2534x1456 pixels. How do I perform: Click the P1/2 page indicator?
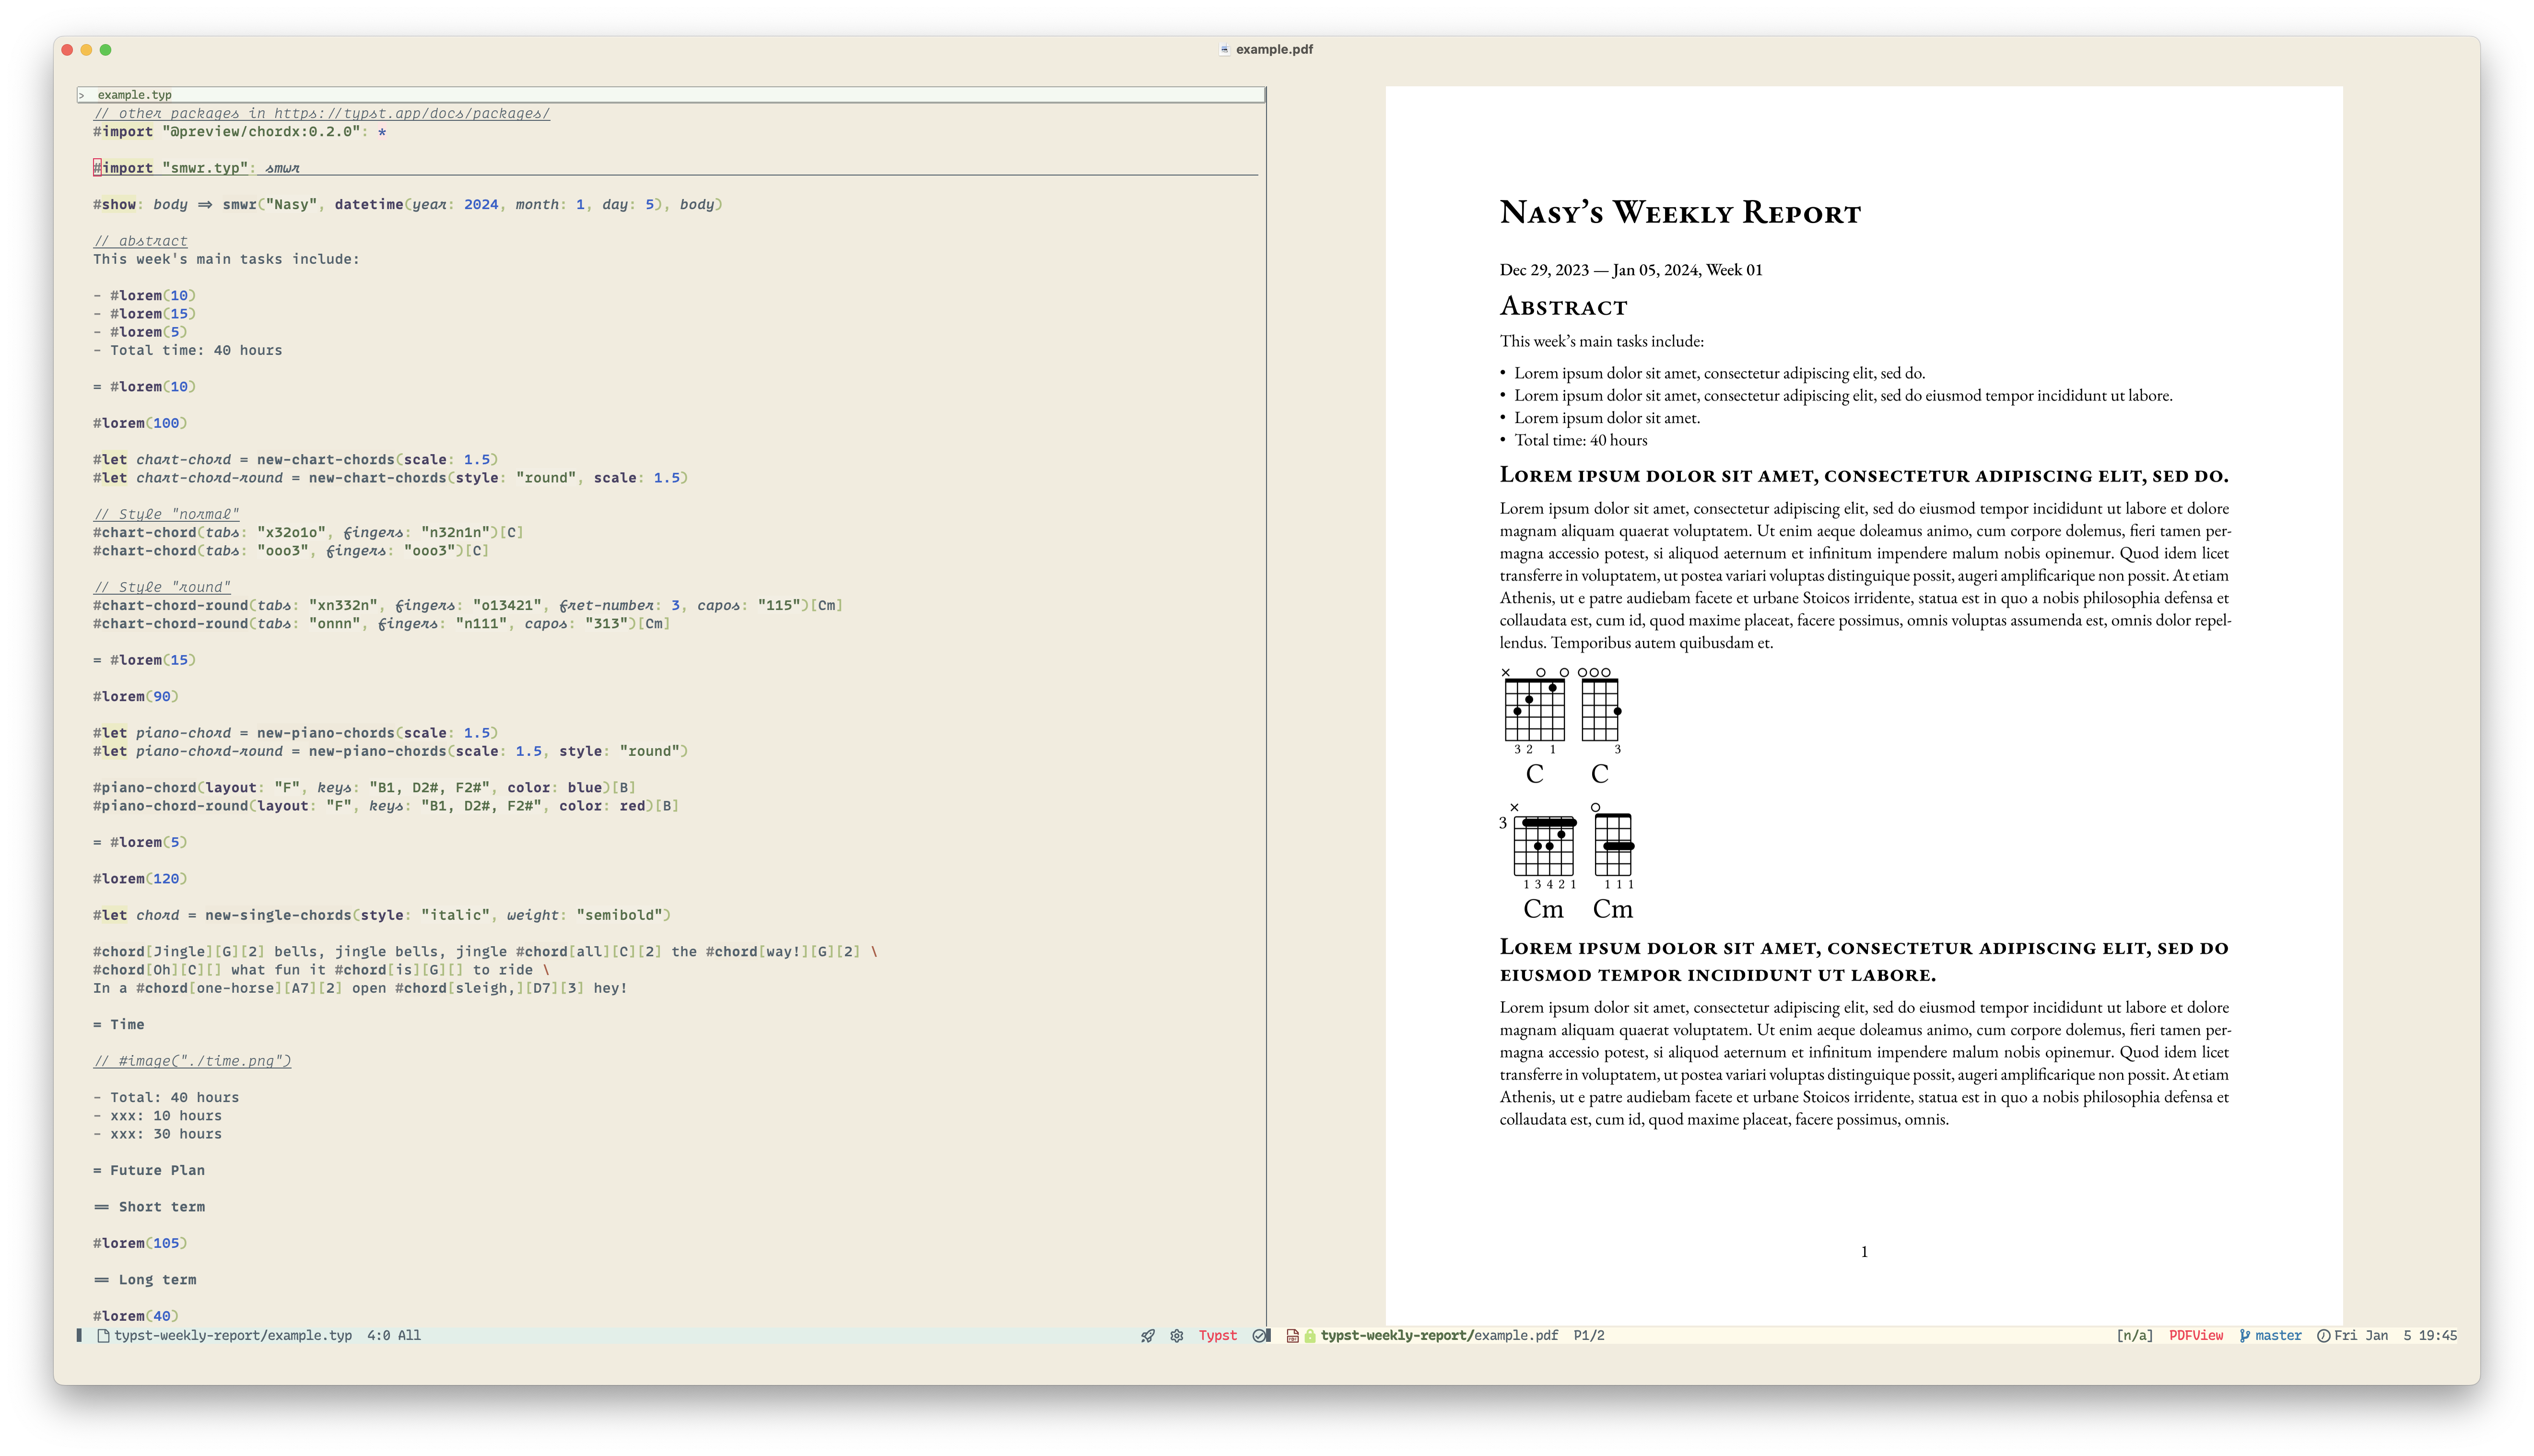[1588, 1336]
